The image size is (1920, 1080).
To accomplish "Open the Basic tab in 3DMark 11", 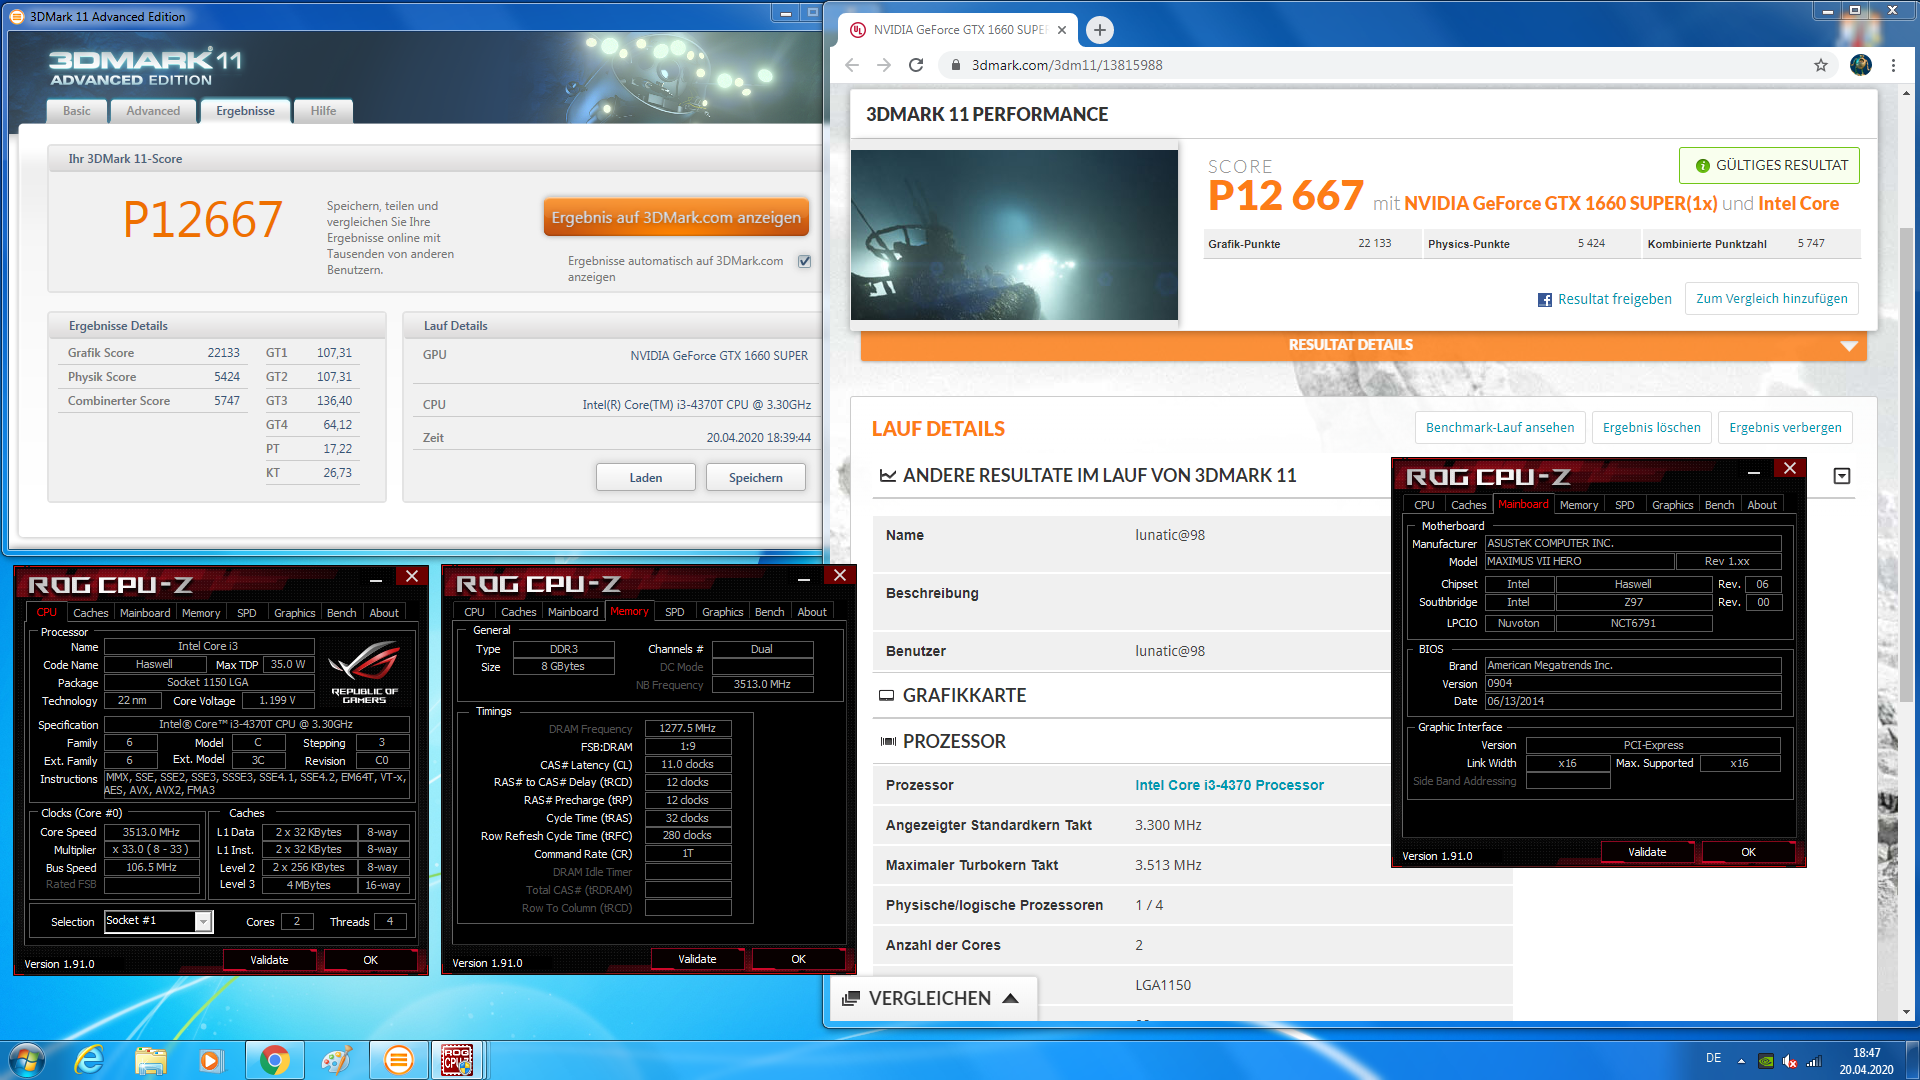I will click(77, 111).
